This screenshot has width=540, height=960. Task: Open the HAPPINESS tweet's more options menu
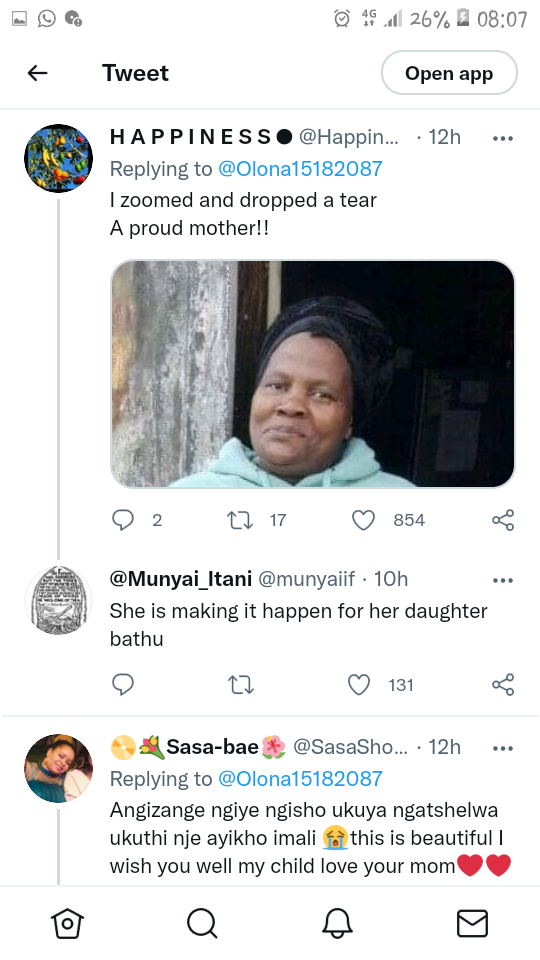click(x=503, y=138)
